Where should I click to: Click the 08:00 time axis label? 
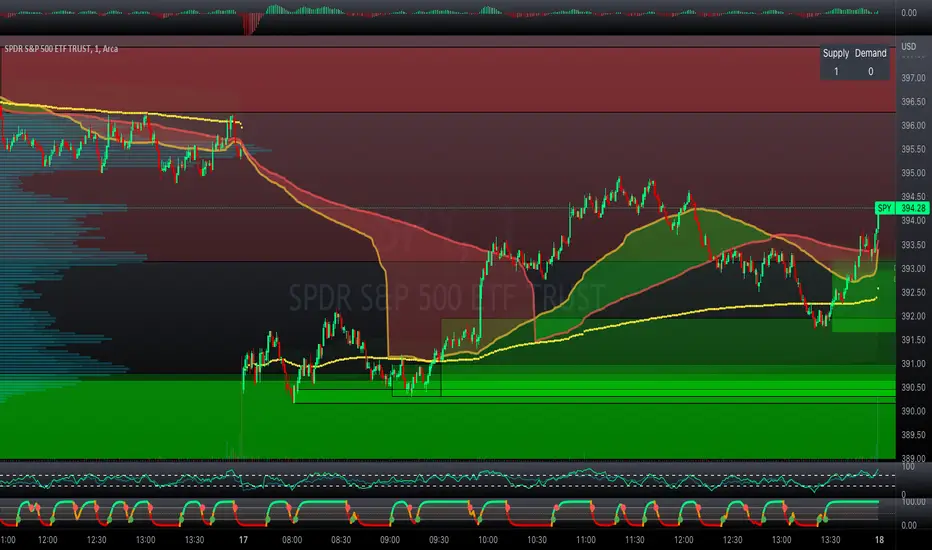(x=292, y=540)
